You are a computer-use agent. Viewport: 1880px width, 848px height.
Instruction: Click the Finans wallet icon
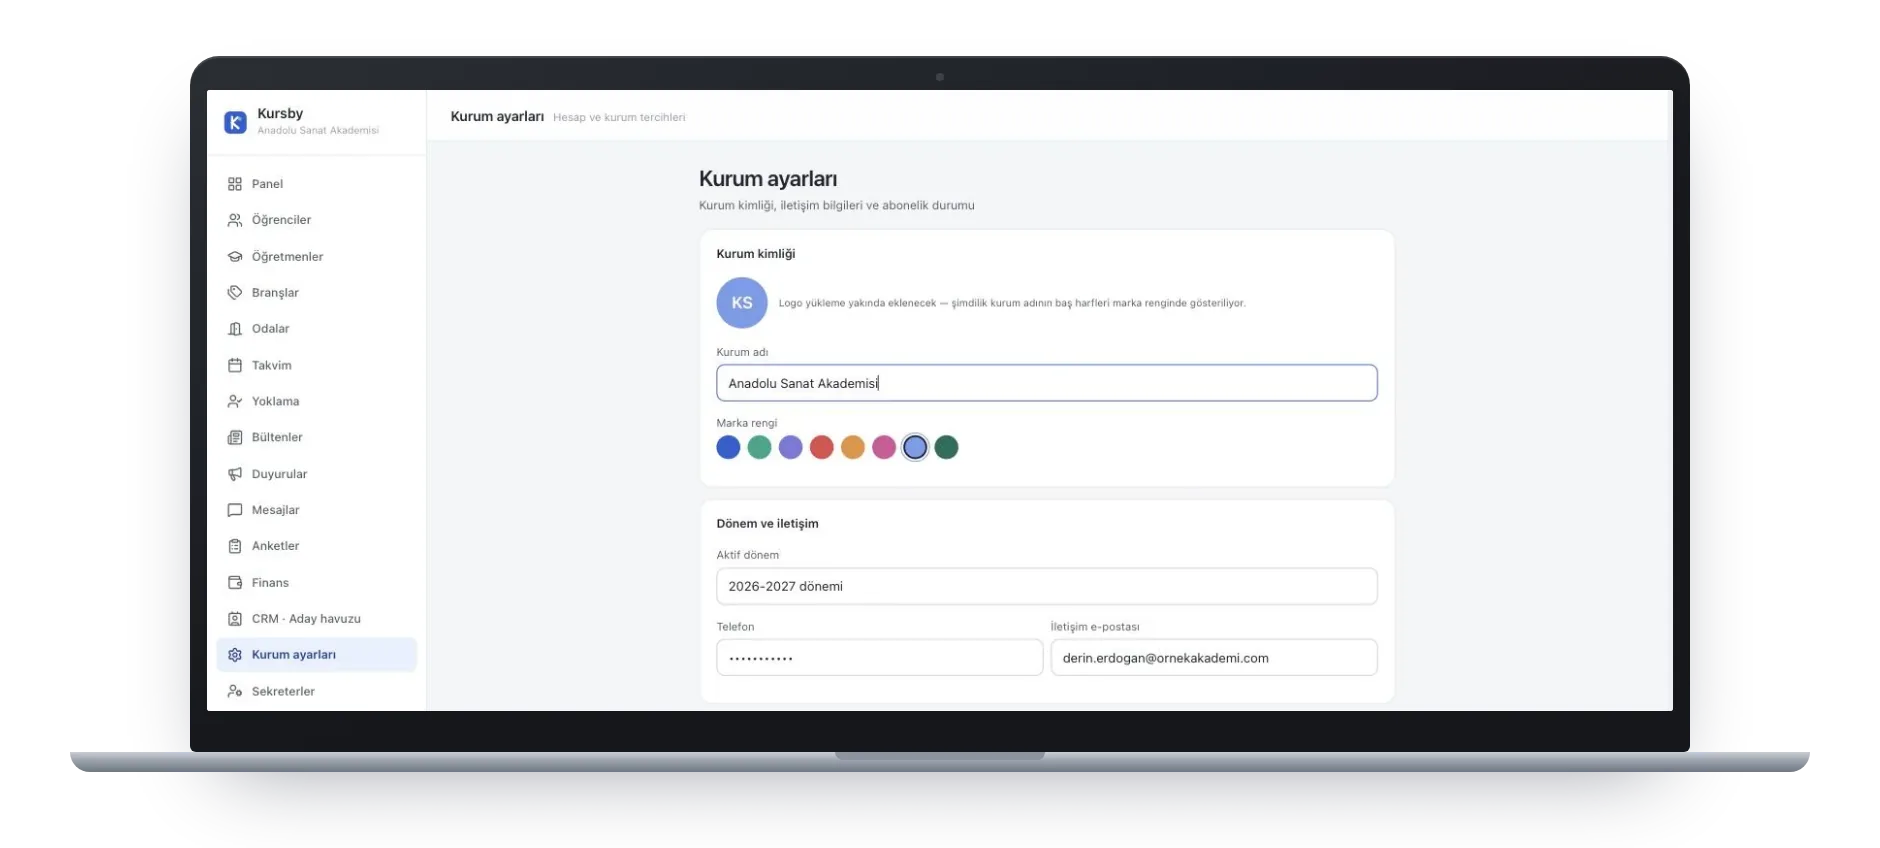235,583
